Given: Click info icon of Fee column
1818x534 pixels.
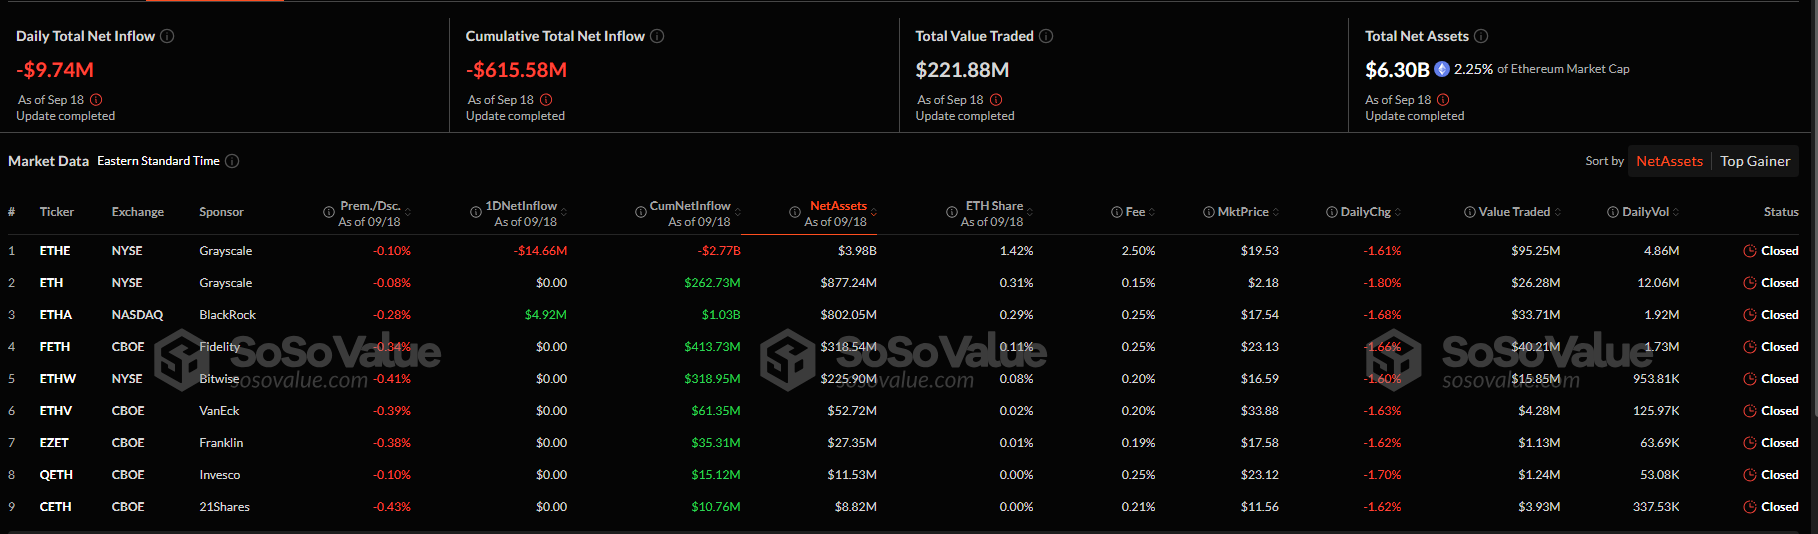Looking at the screenshot, I should click(1117, 212).
